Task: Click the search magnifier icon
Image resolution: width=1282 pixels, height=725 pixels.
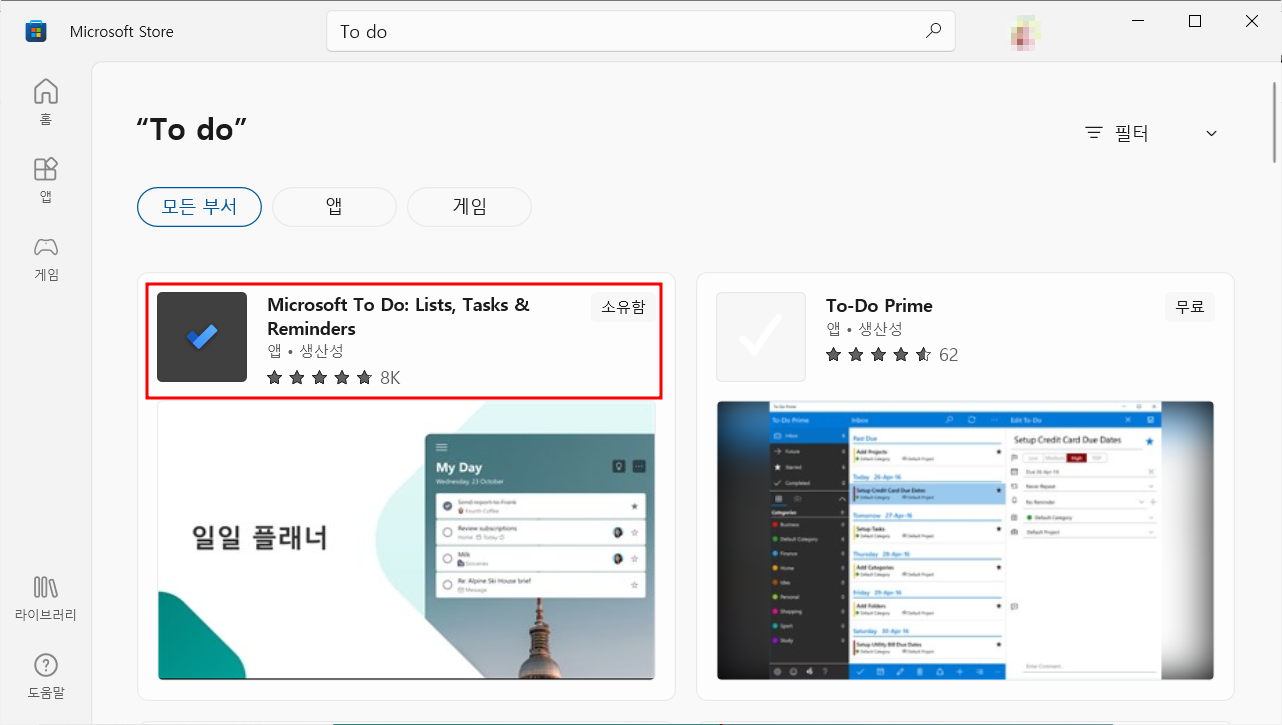Action: click(x=933, y=31)
